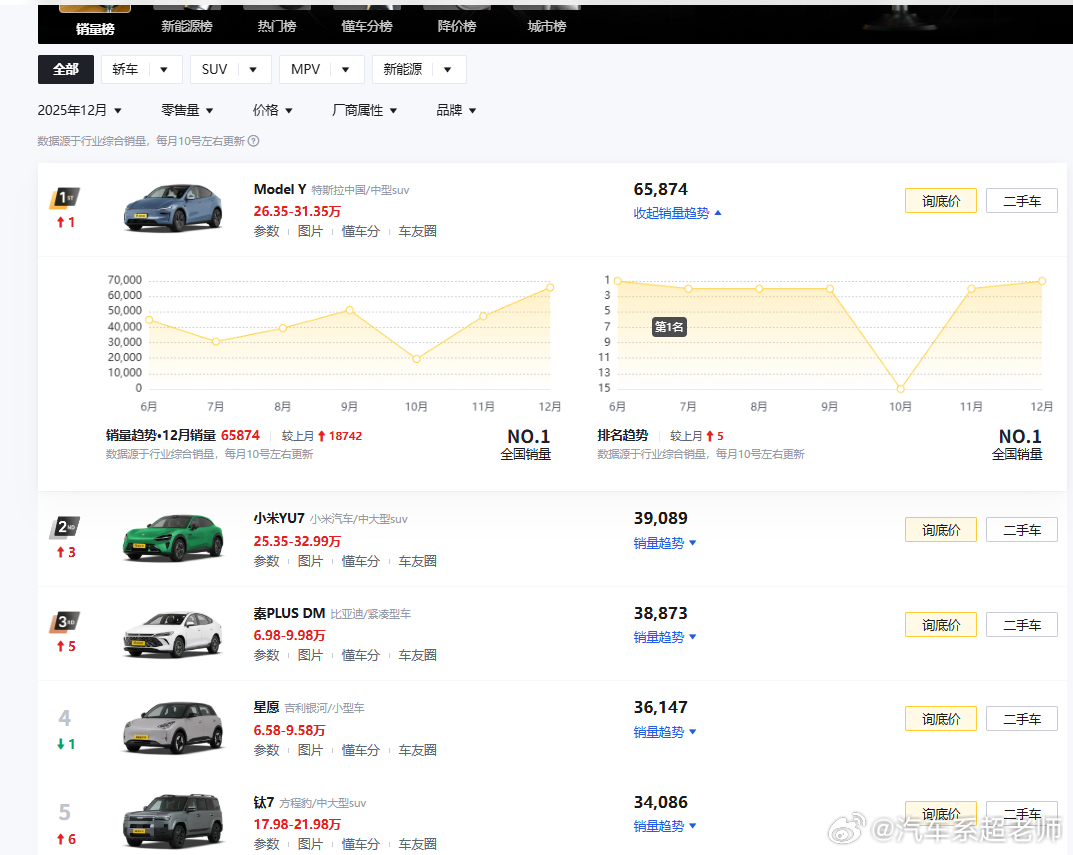The image size is (1073, 855).
Task: View the 城市榜 tab
Action: click(545, 27)
